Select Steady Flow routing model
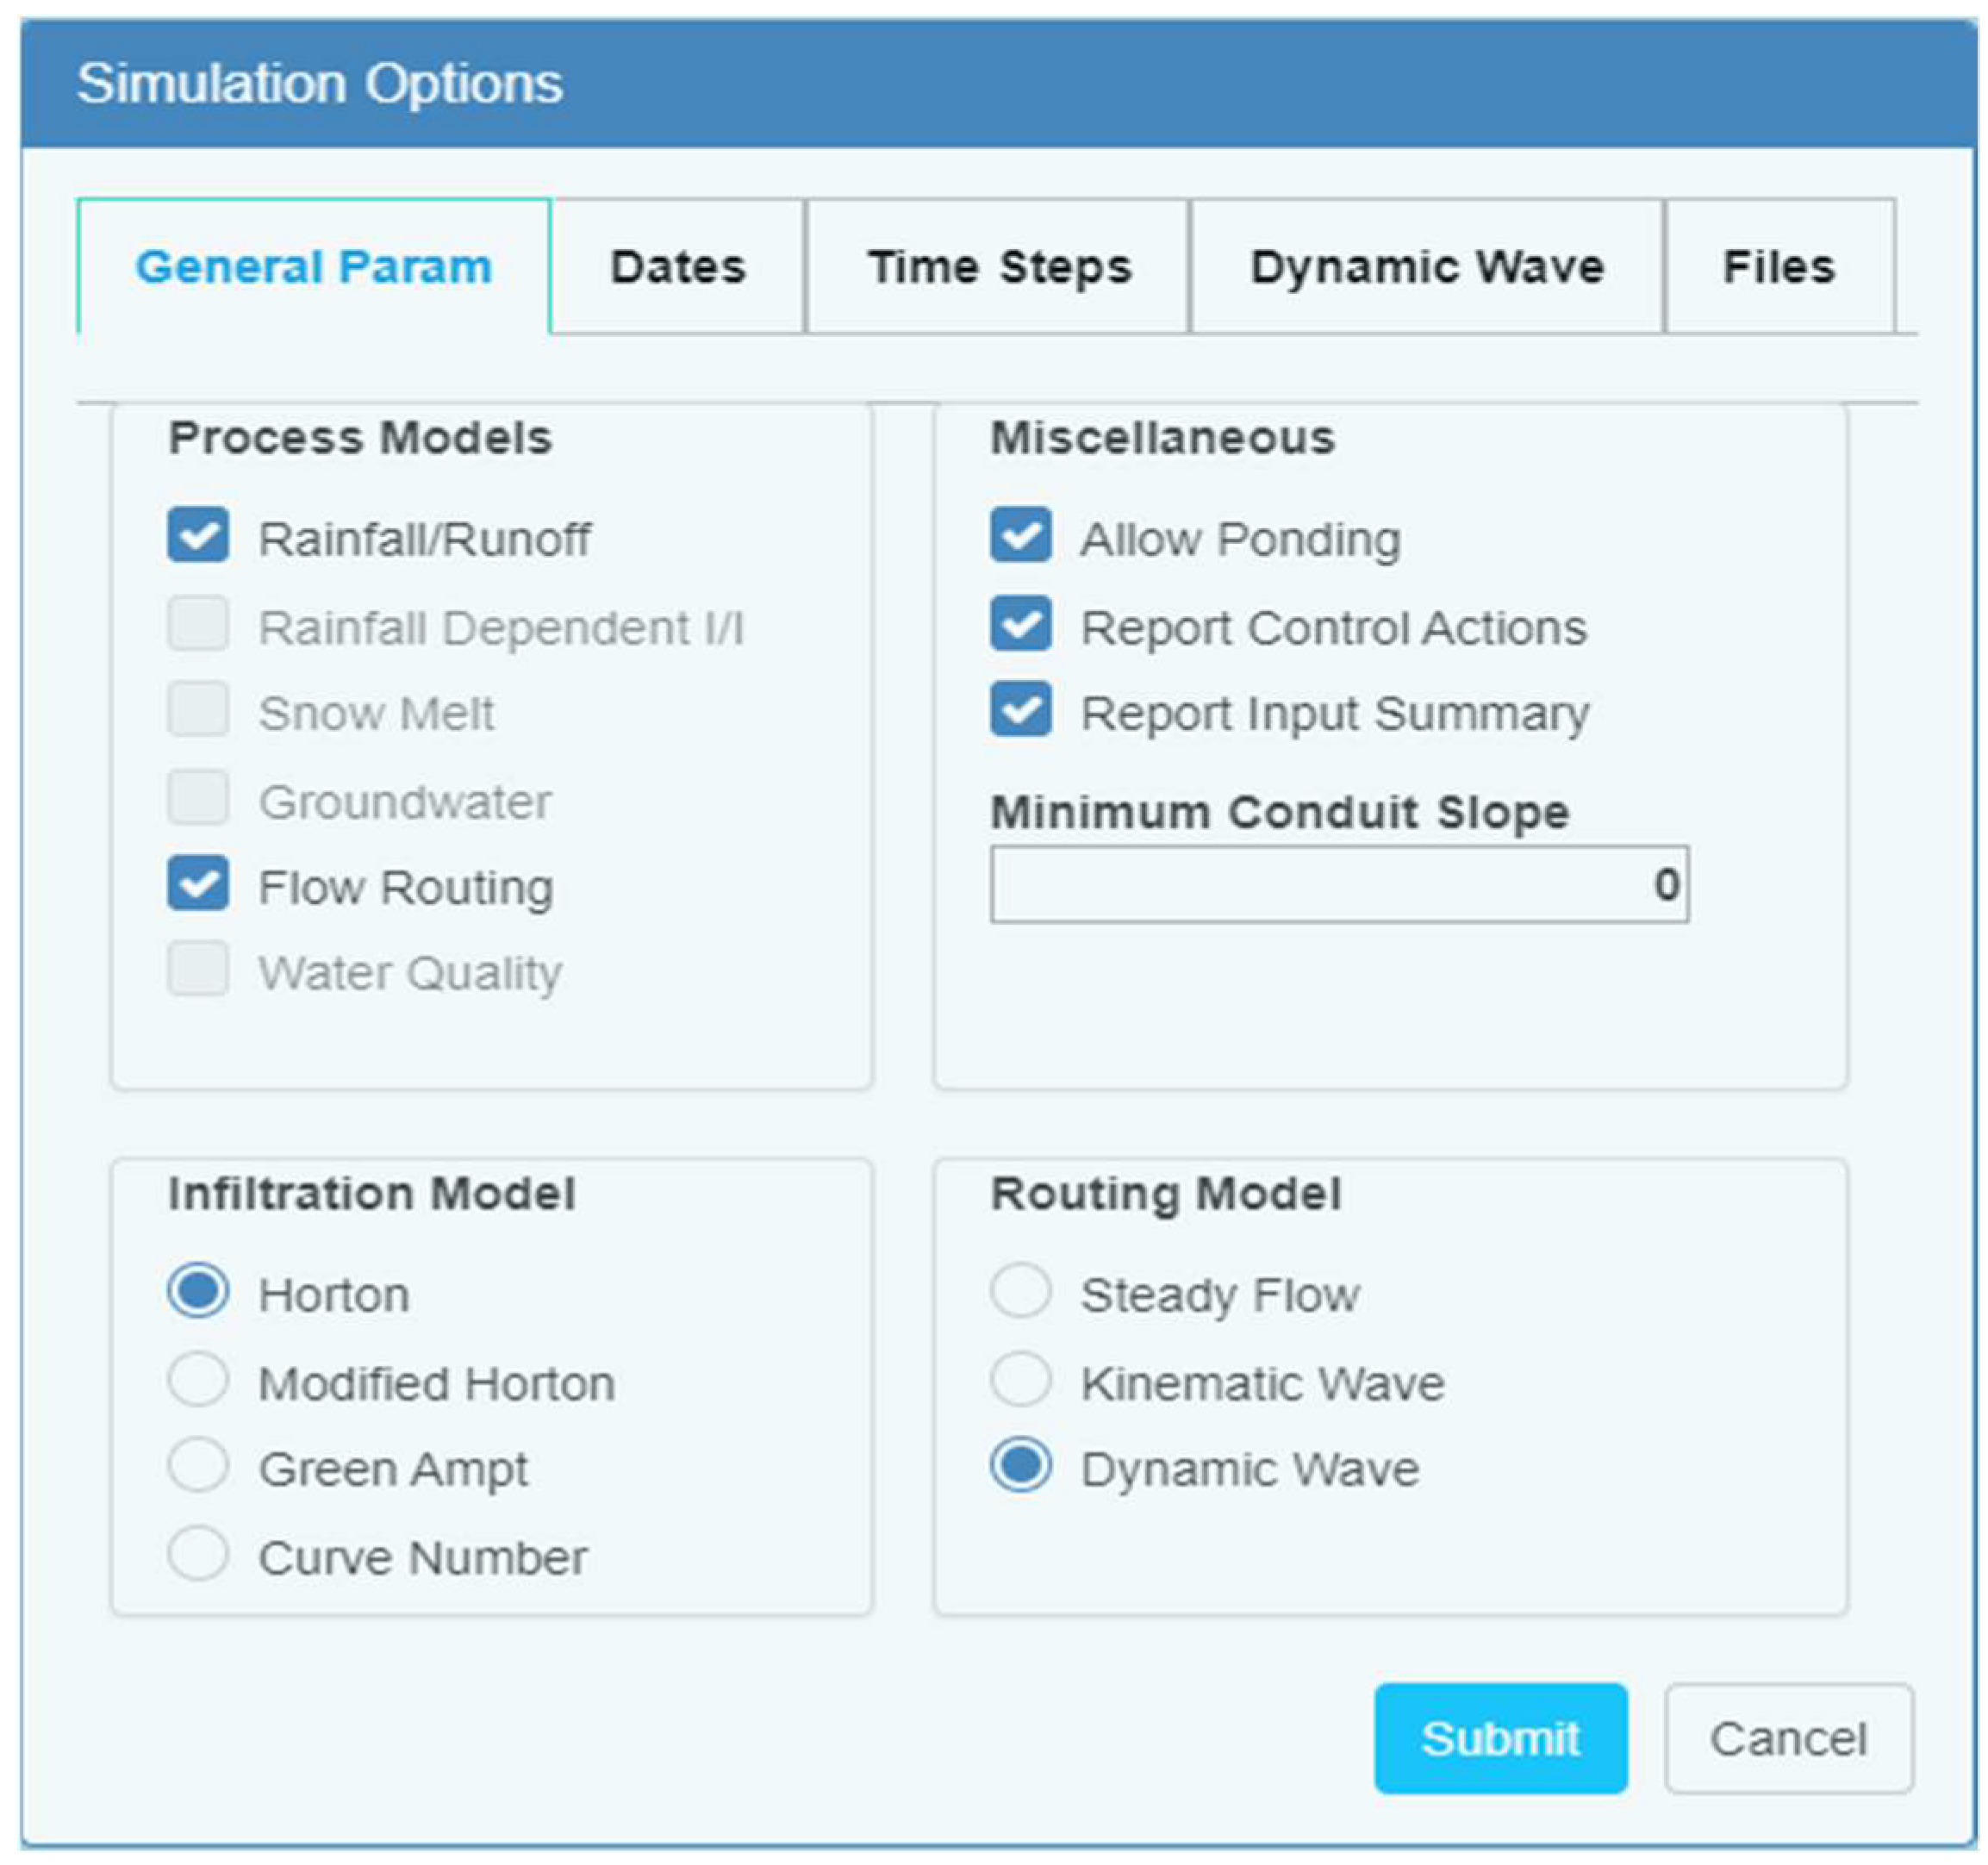The image size is (1988, 1865). pos(1020,1291)
